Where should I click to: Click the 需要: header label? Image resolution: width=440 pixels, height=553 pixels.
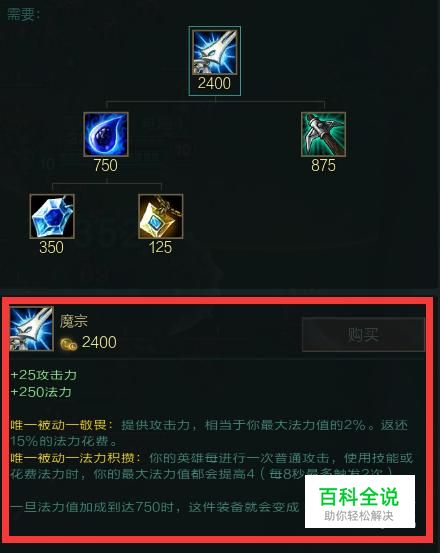point(24,15)
